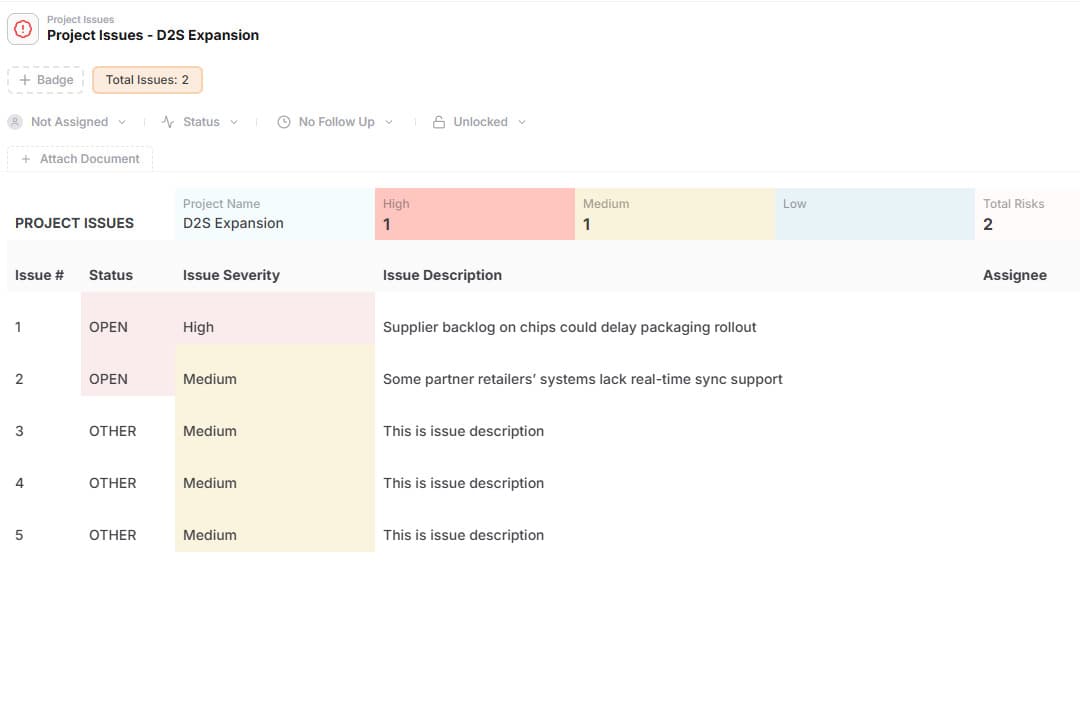Click OPEN status for issue 1
Image resolution: width=1080 pixels, height=720 pixels.
click(x=108, y=327)
